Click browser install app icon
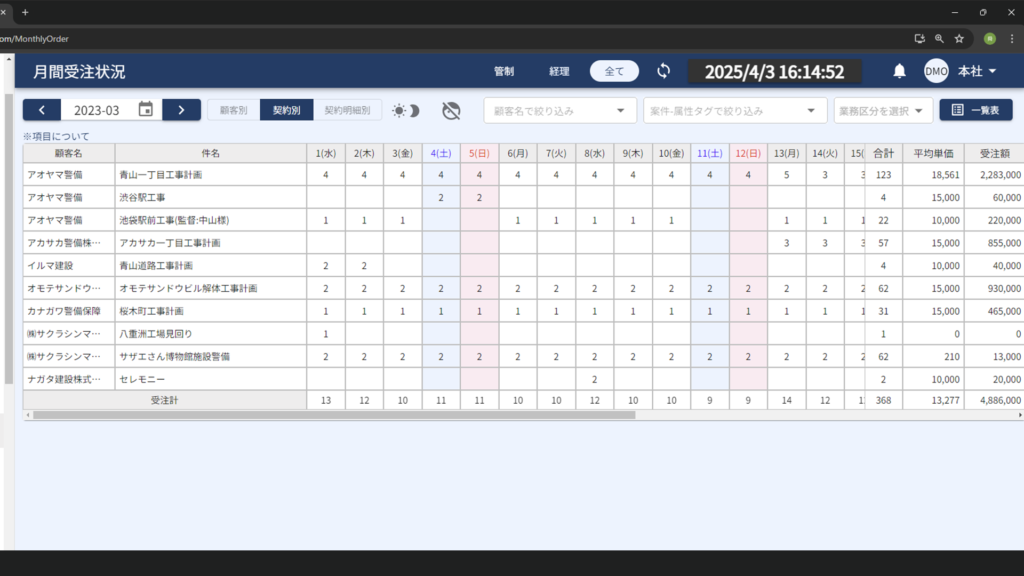 pyautogui.click(x=920, y=39)
